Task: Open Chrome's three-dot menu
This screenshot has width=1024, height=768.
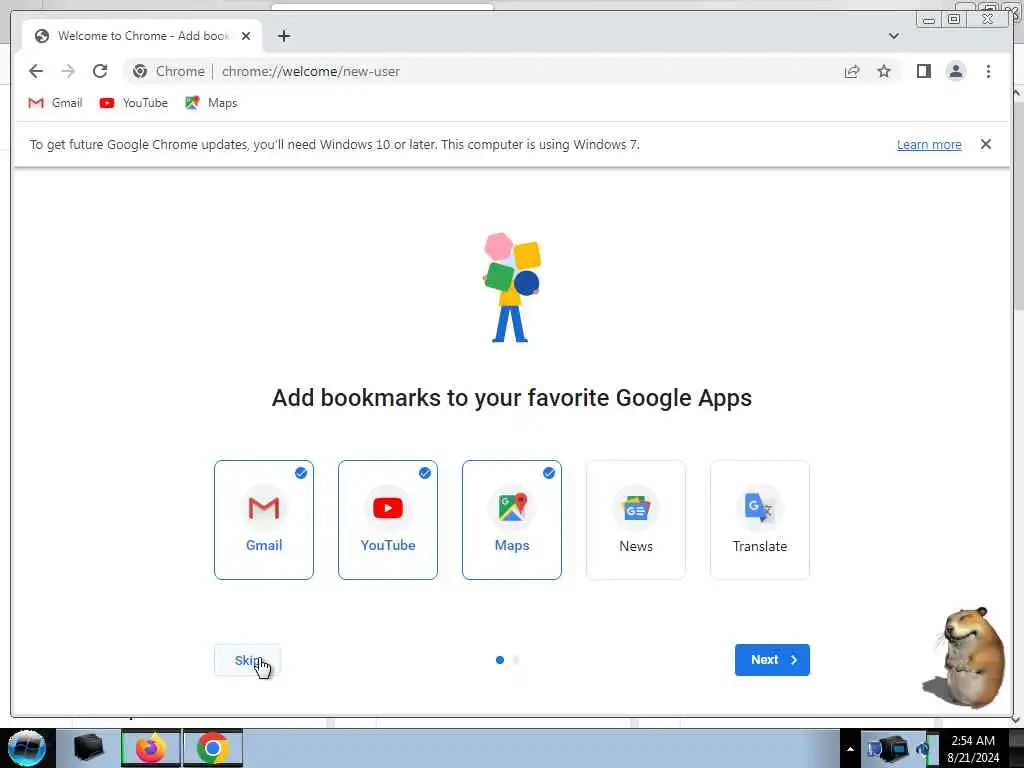Action: pos(988,71)
